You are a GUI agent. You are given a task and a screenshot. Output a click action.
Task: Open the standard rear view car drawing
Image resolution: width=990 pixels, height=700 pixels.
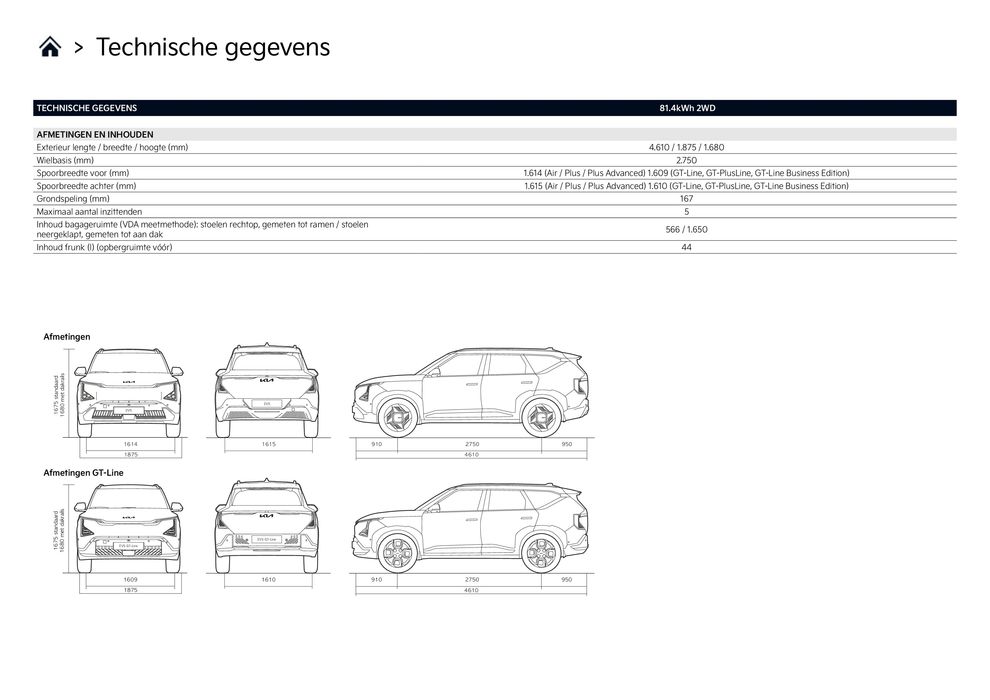pos(267,390)
